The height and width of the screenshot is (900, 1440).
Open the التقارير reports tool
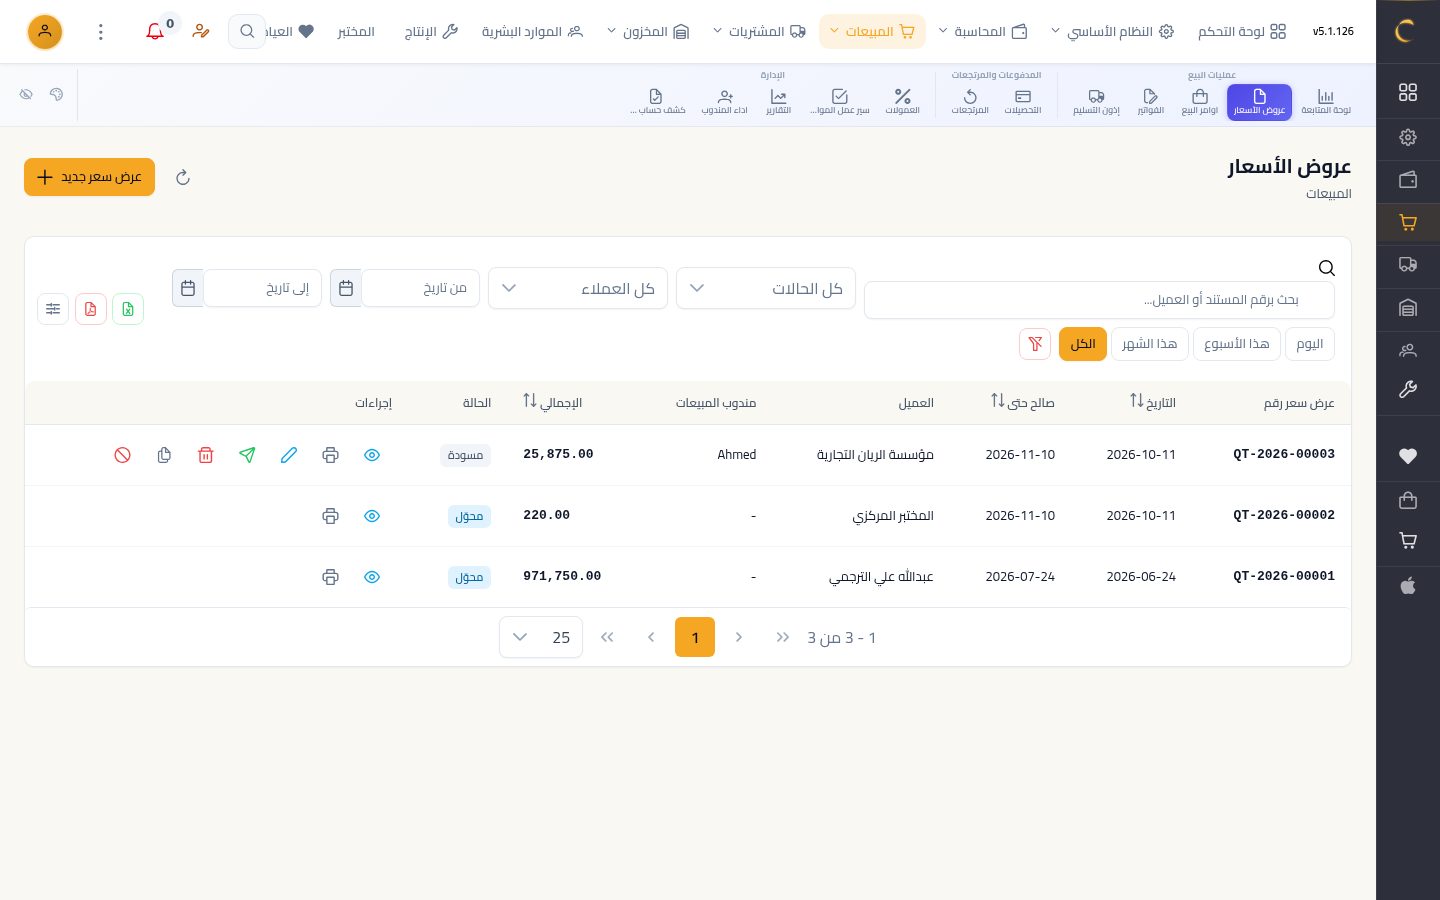pyautogui.click(x=778, y=102)
